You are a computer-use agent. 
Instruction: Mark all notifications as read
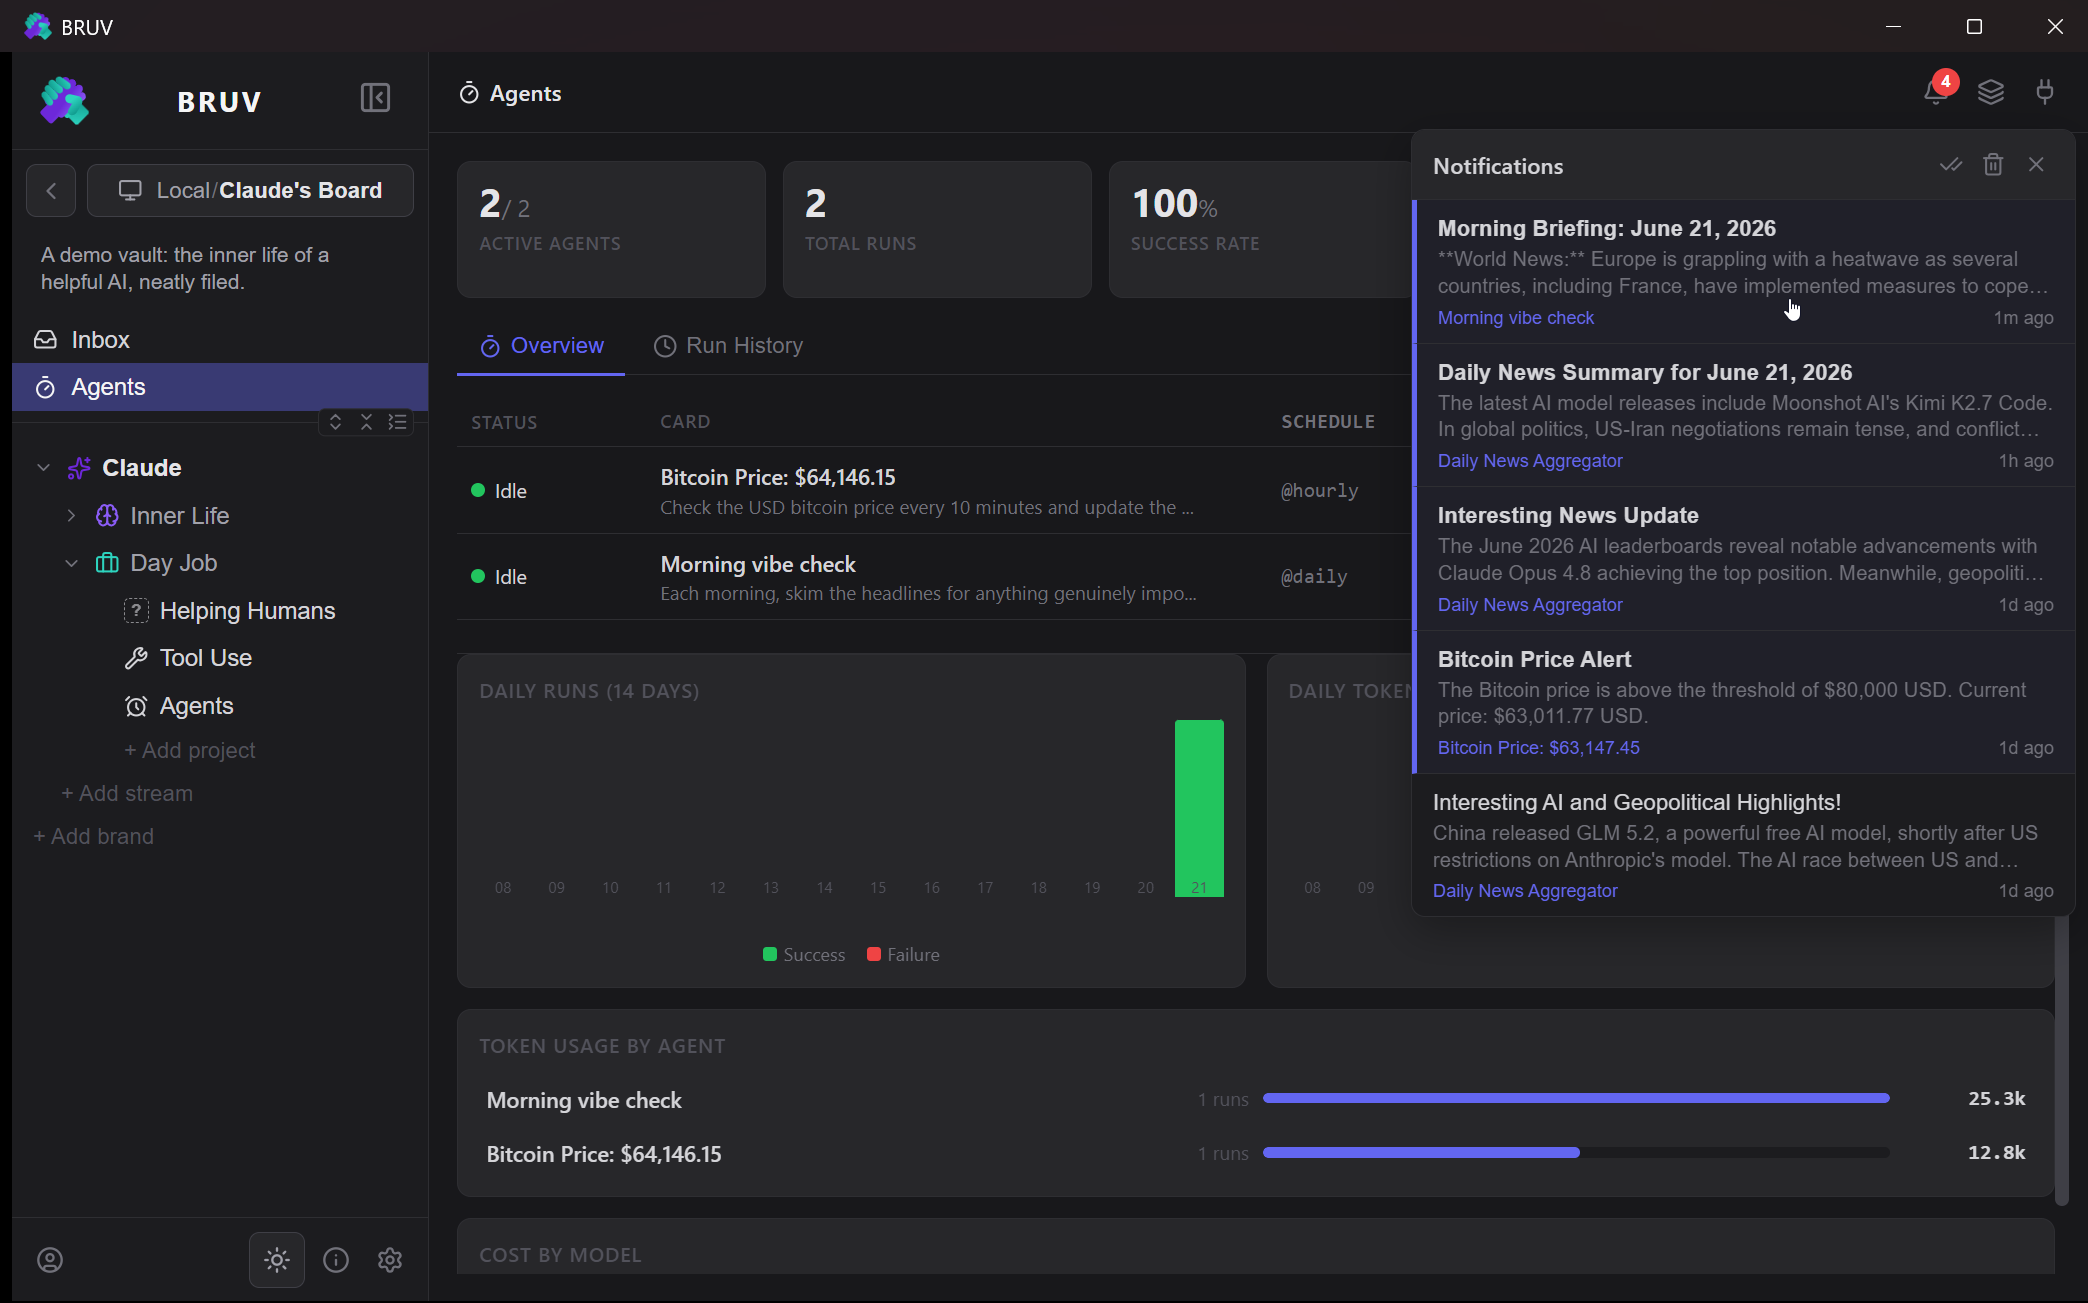pyautogui.click(x=1951, y=165)
